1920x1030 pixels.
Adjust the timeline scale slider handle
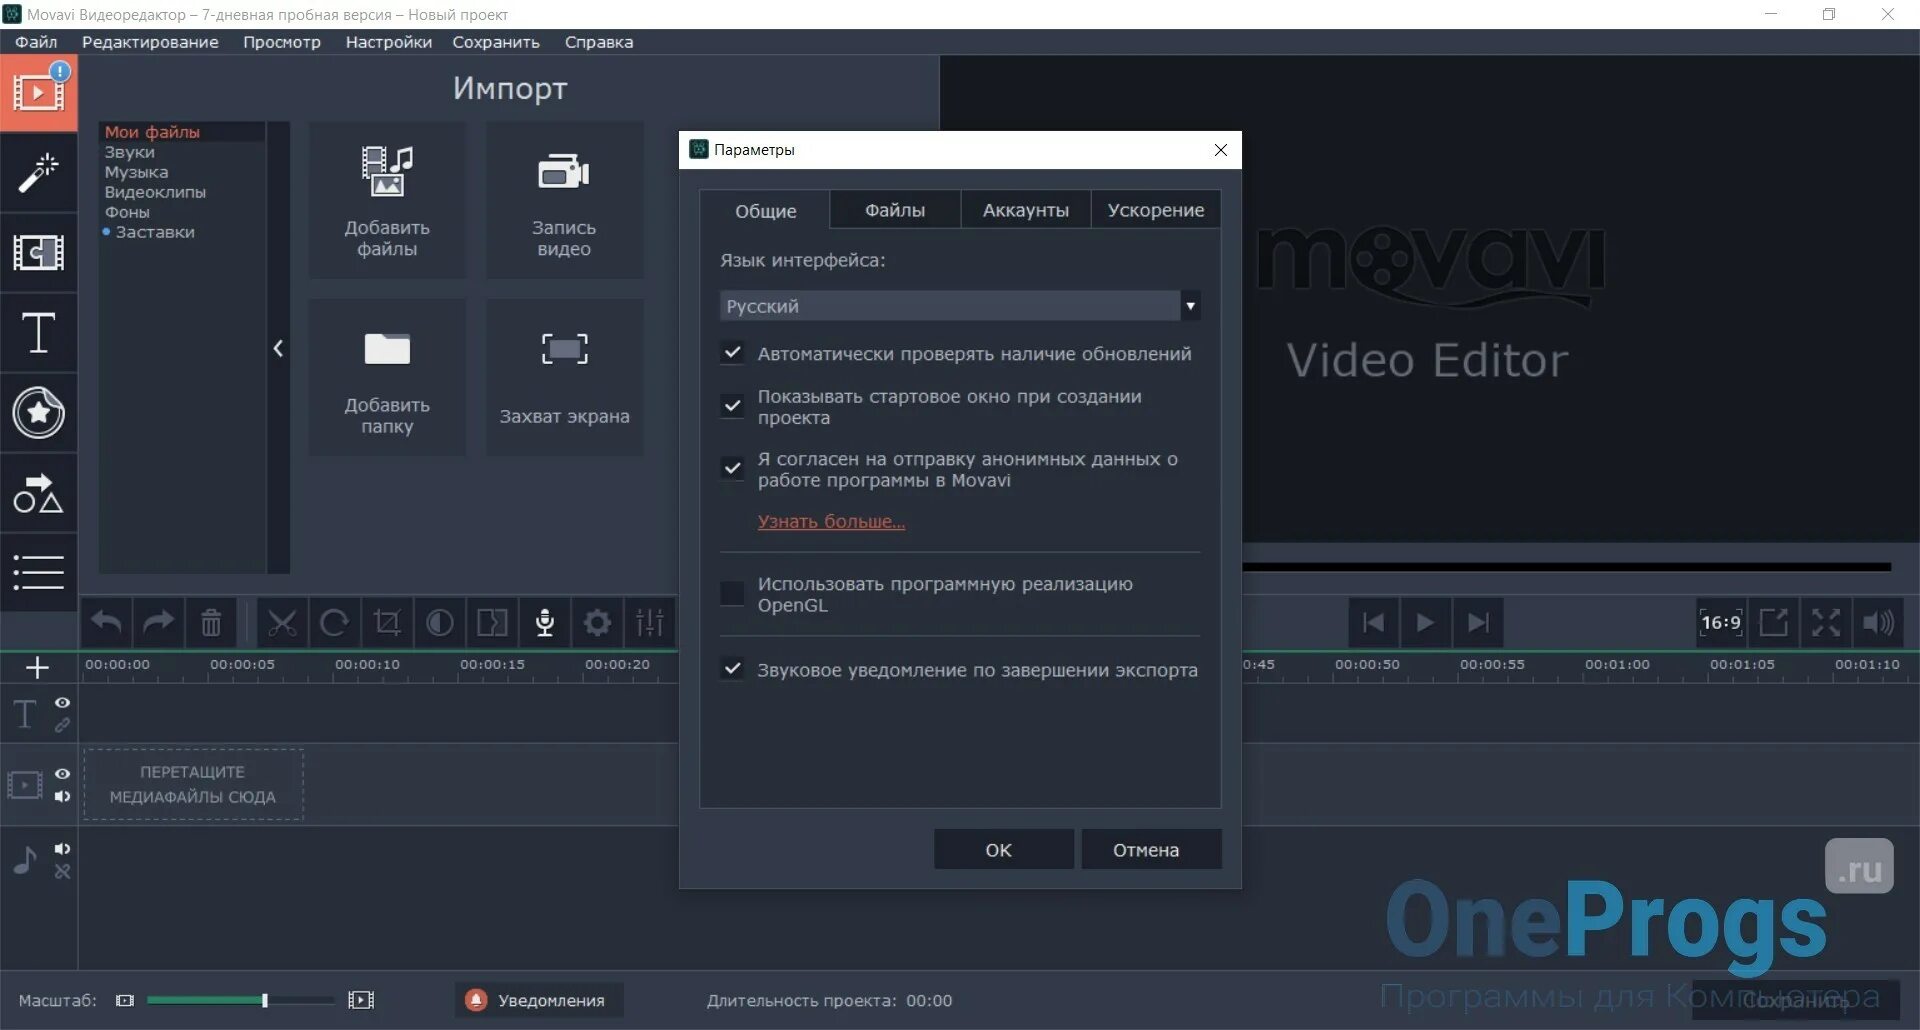click(x=264, y=1000)
